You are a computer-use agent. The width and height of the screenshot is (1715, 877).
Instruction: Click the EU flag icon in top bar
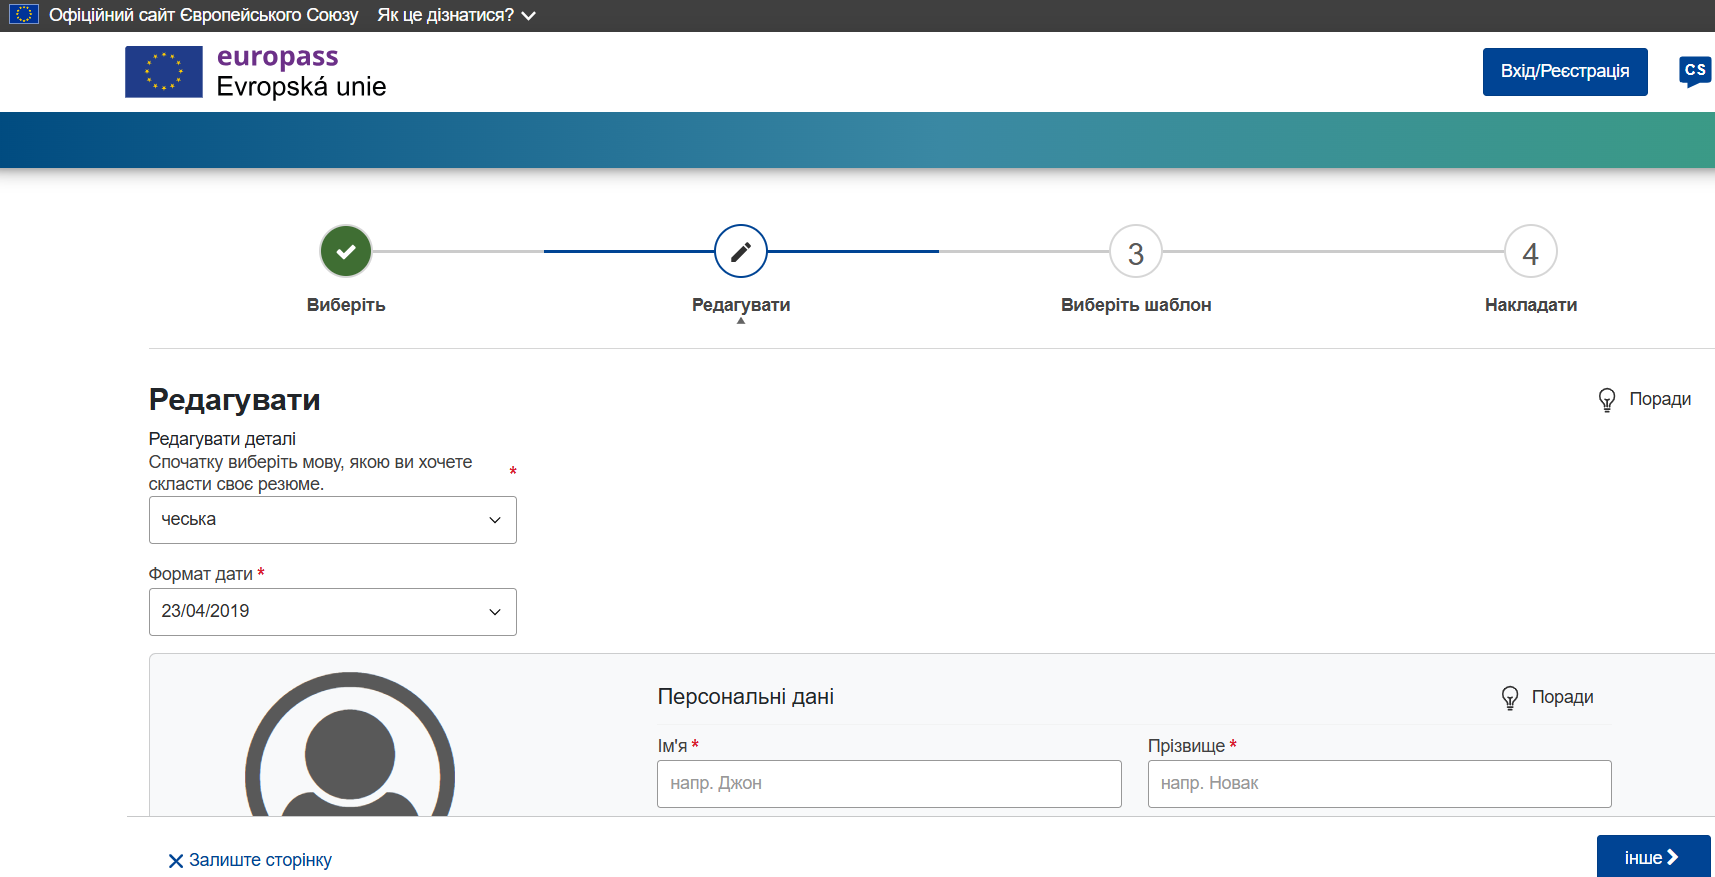pos(24,15)
